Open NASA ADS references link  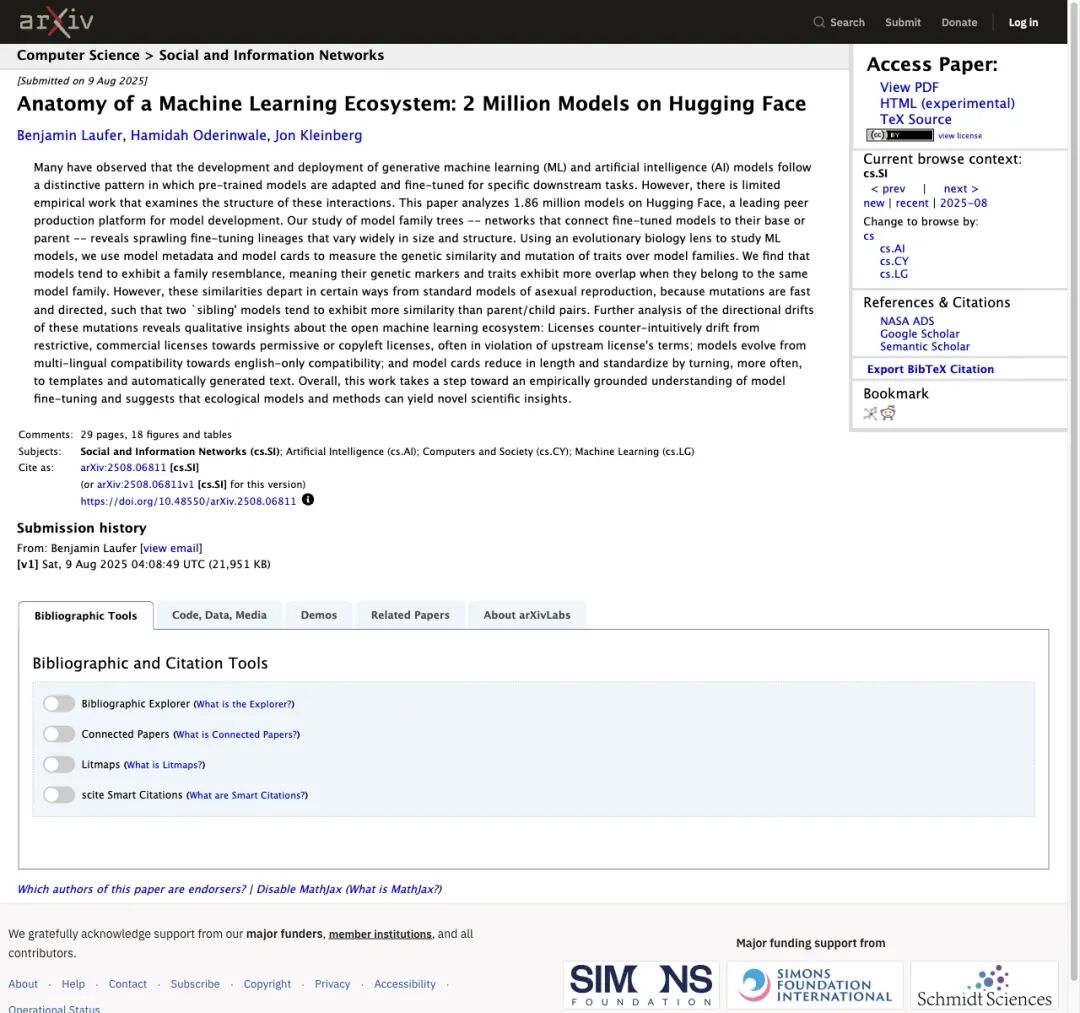click(x=907, y=321)
